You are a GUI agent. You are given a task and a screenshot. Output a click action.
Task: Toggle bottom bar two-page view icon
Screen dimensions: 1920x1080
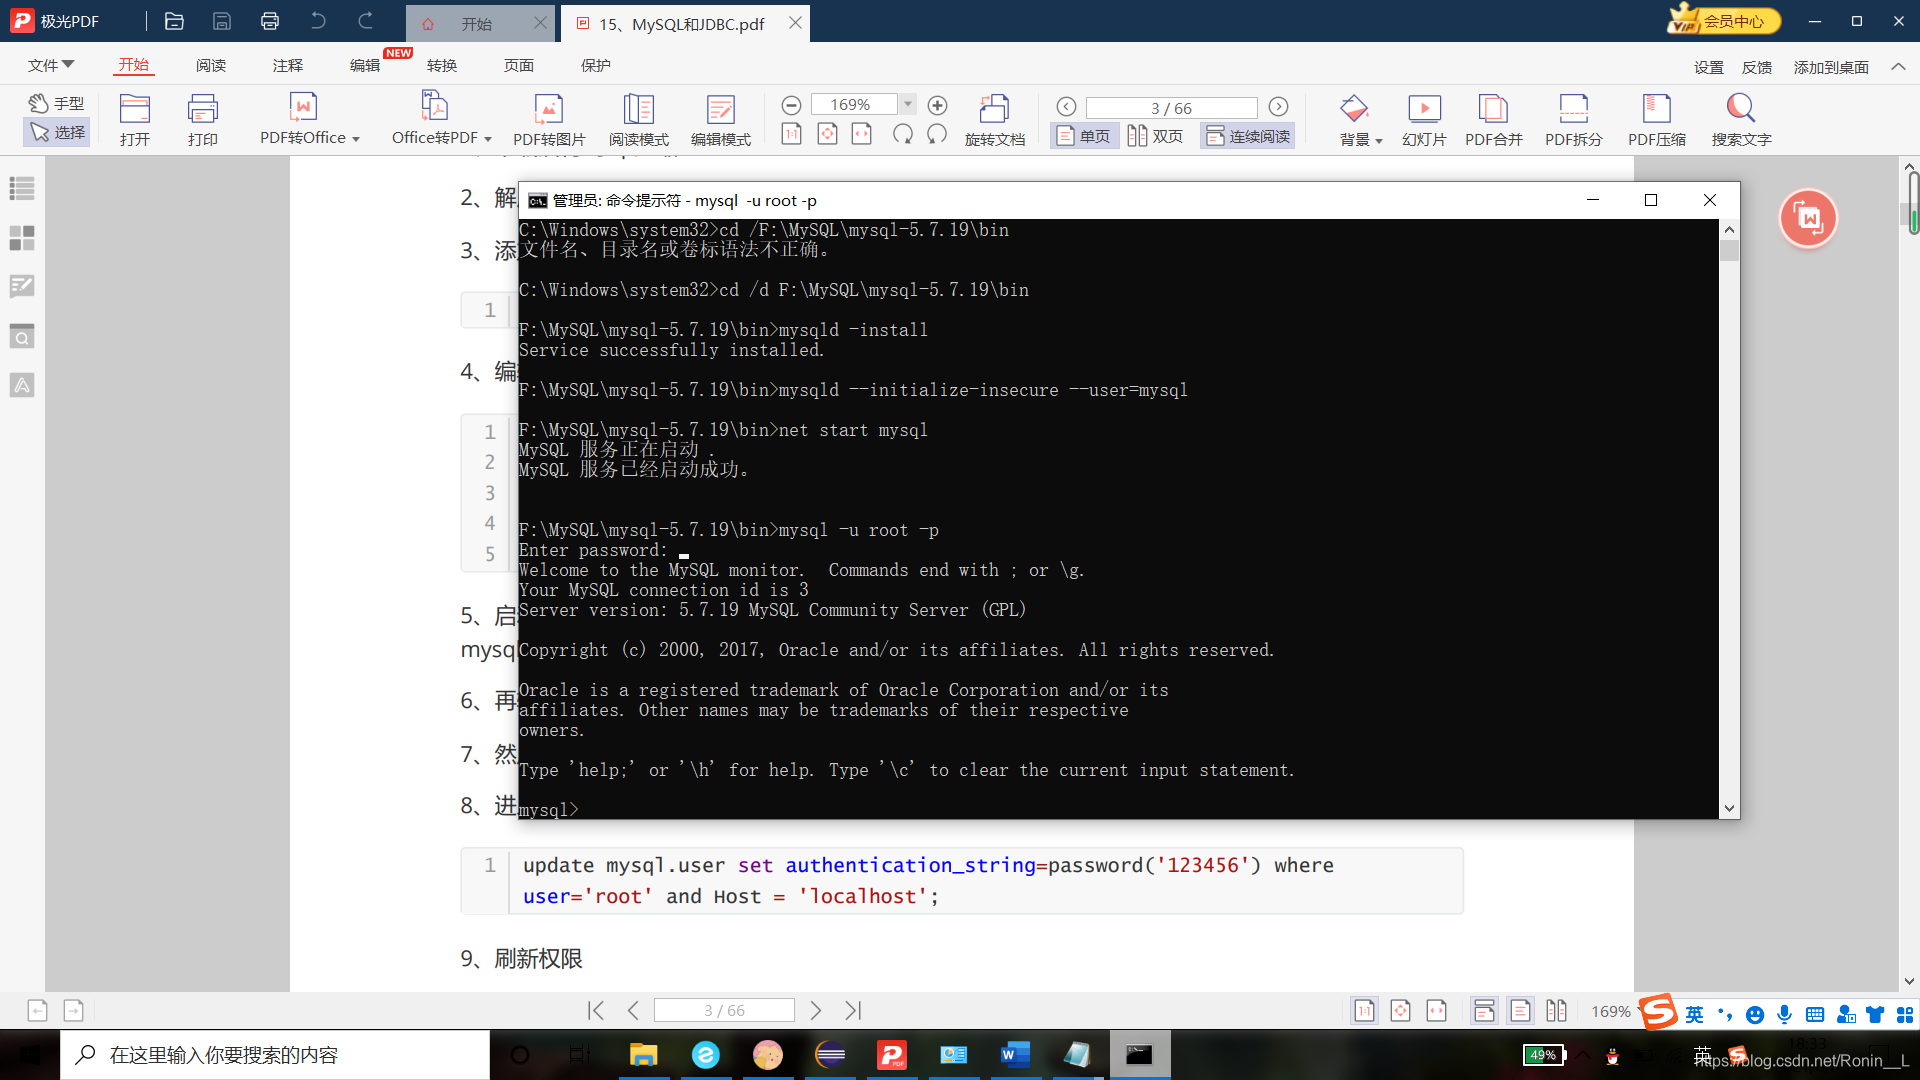(1556, 1011)
